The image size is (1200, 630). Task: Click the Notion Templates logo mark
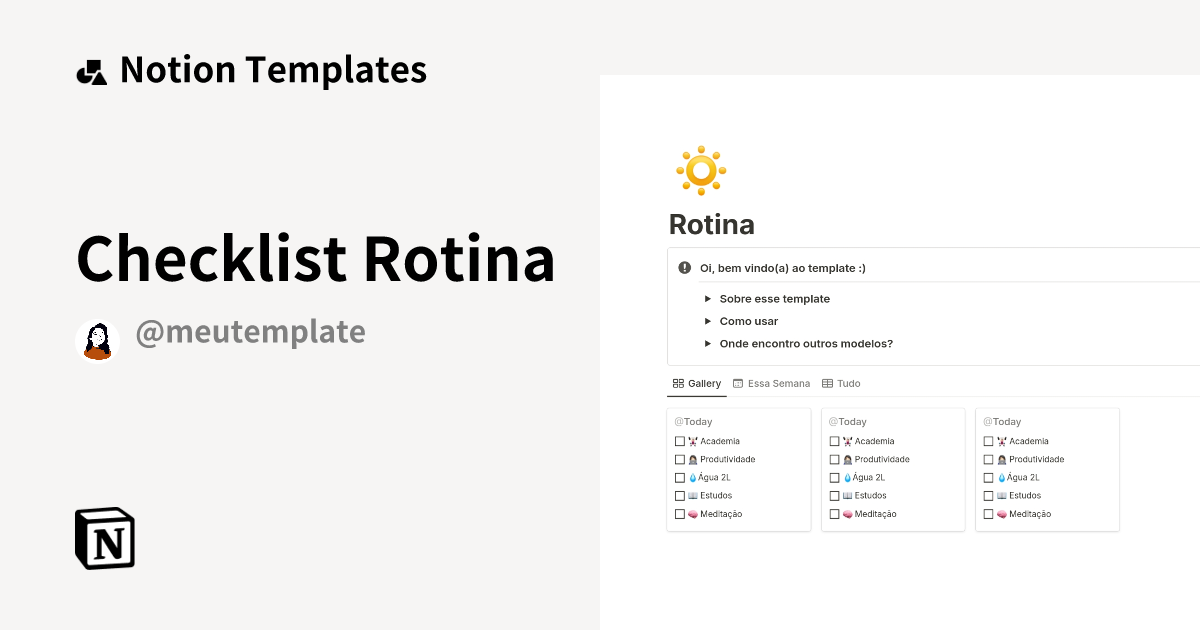91,70
